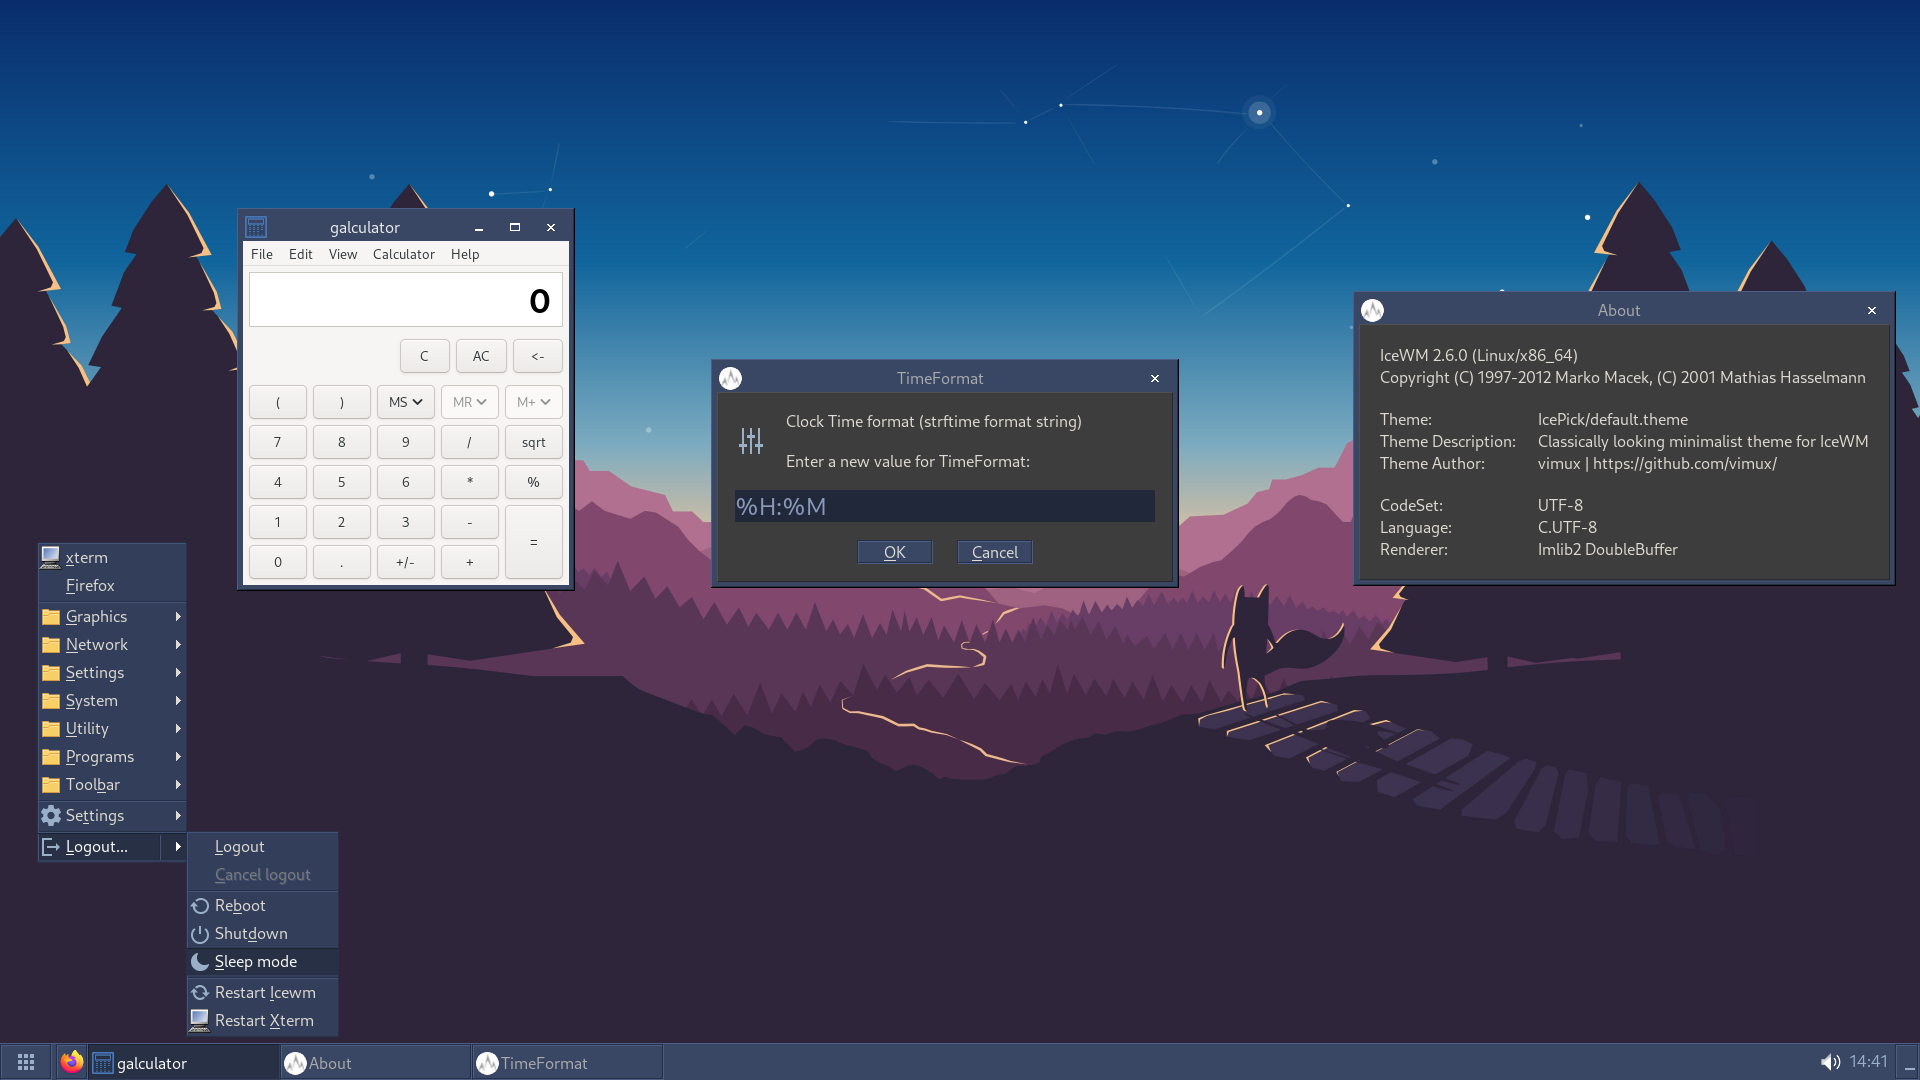Open the MS memory store dropdown
1920x1080 pixels.
tap(405, 402)
